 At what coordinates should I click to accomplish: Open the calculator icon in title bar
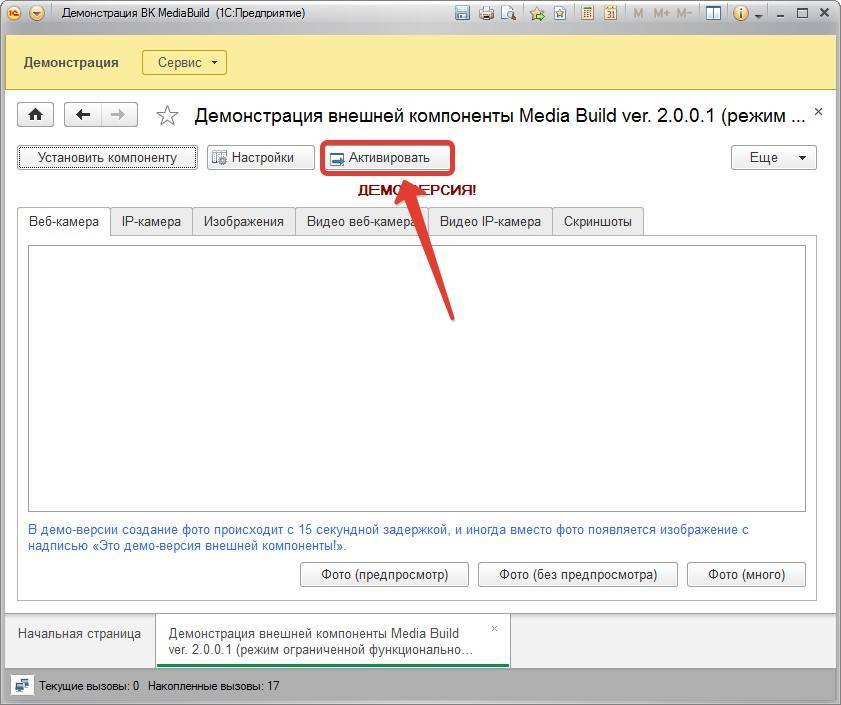point(586,14)
